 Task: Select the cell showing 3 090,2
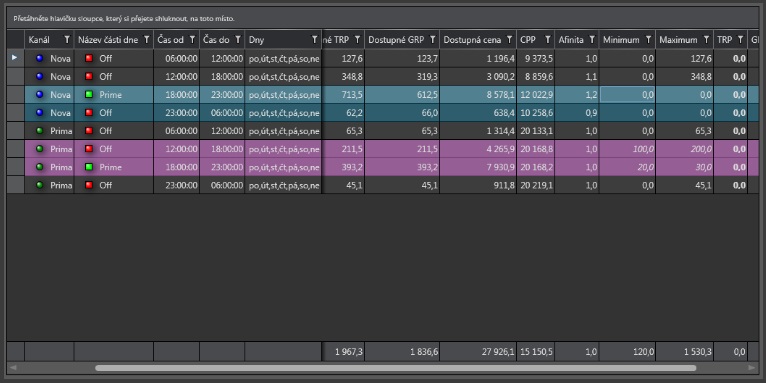pyautogui.click(x=478, y=77)
